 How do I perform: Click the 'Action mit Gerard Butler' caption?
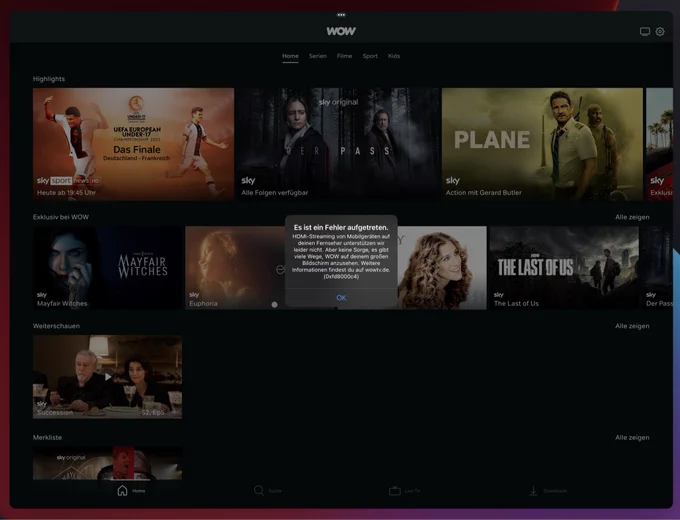484,193
